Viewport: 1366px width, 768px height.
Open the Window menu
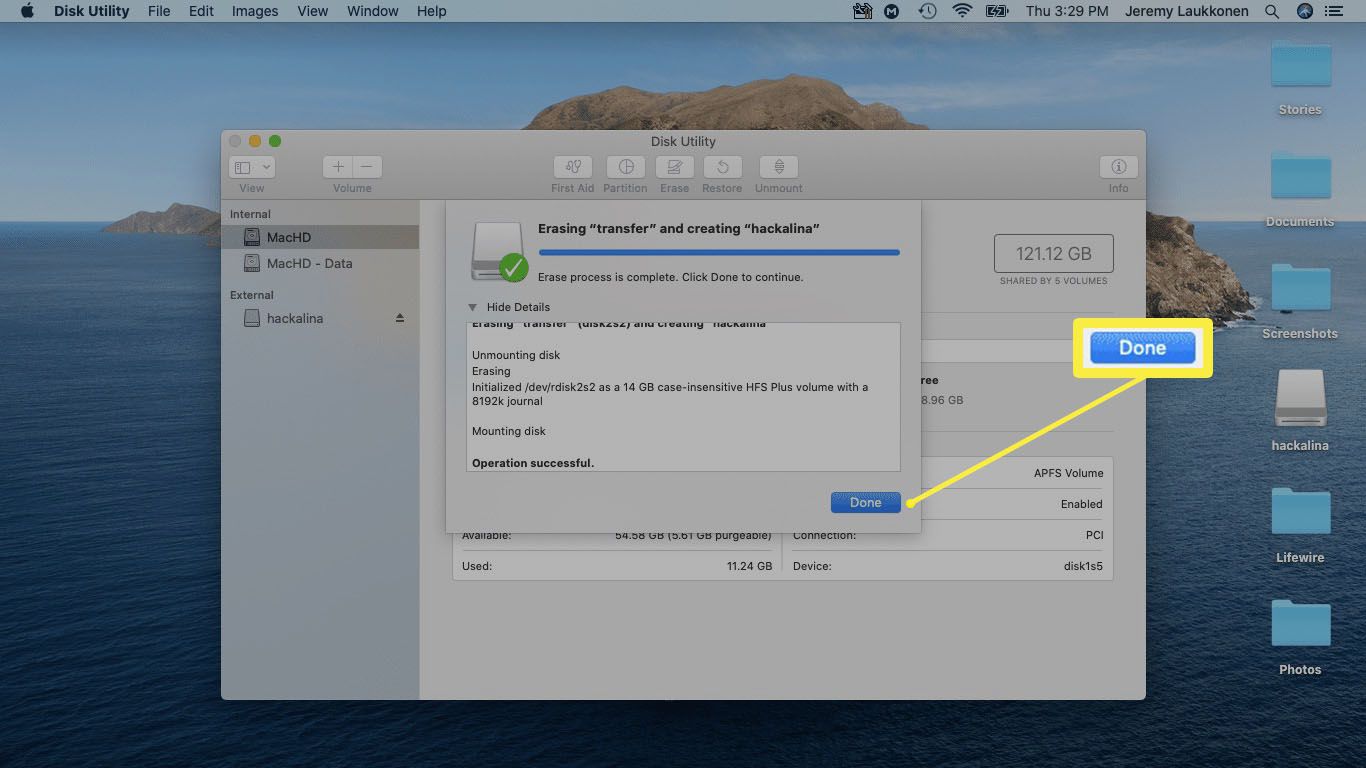[371, 11]
